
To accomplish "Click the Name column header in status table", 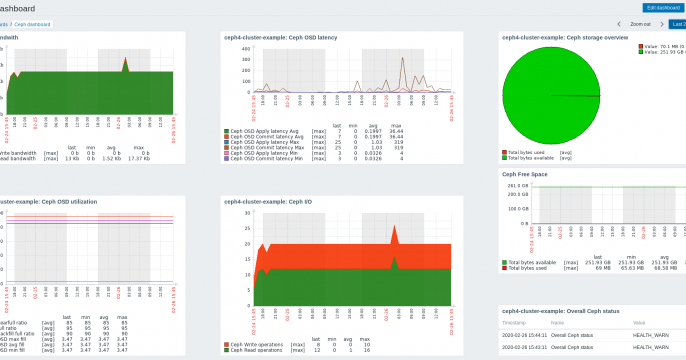I will (x=557, y=323).
